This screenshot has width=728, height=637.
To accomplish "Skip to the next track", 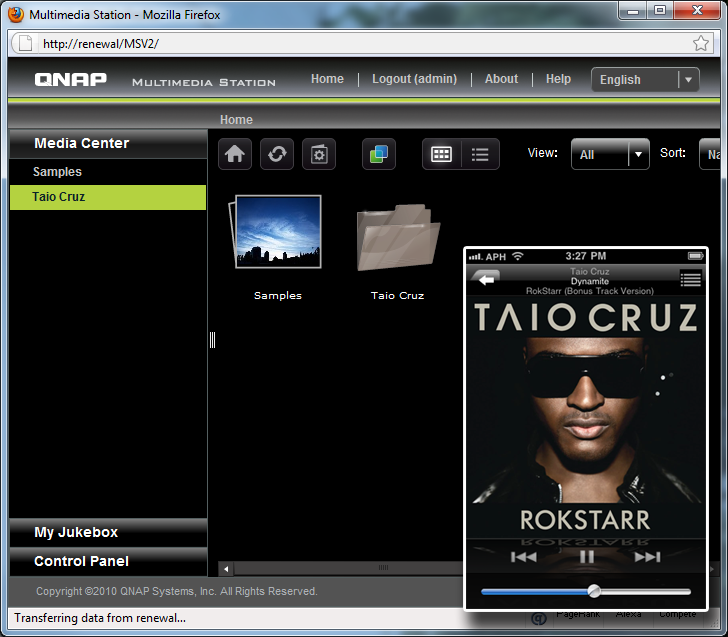I will (x=647, y=557).
